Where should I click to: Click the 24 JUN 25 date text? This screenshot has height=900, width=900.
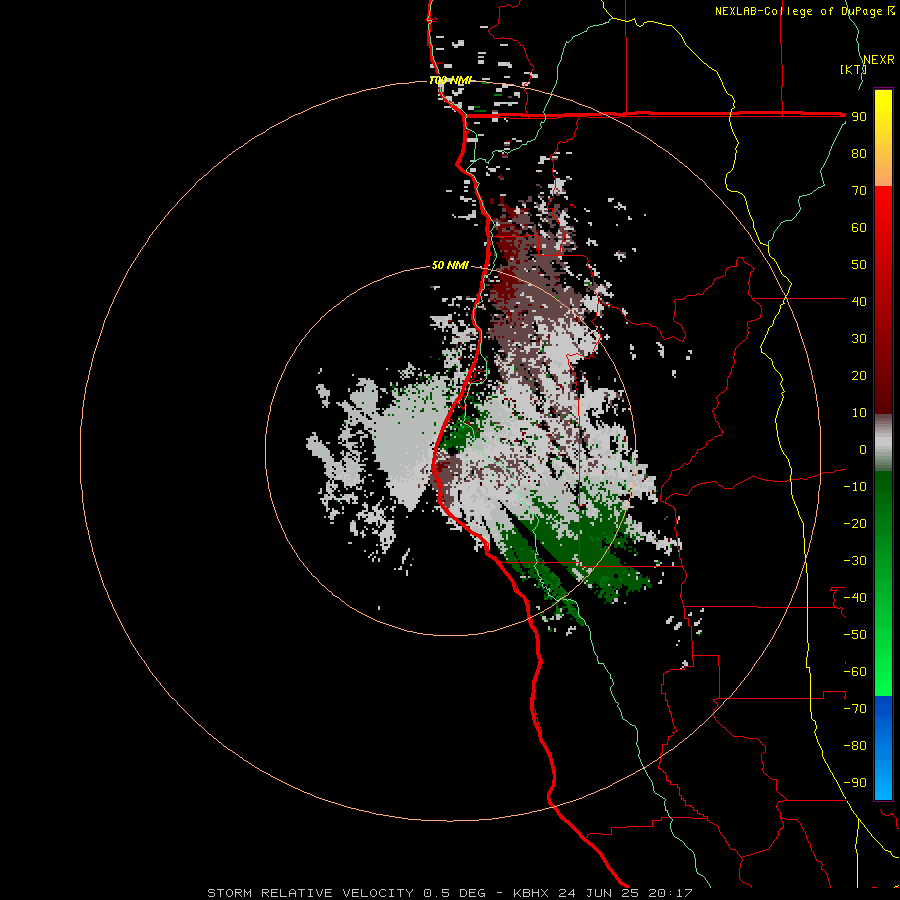(598, 893)
